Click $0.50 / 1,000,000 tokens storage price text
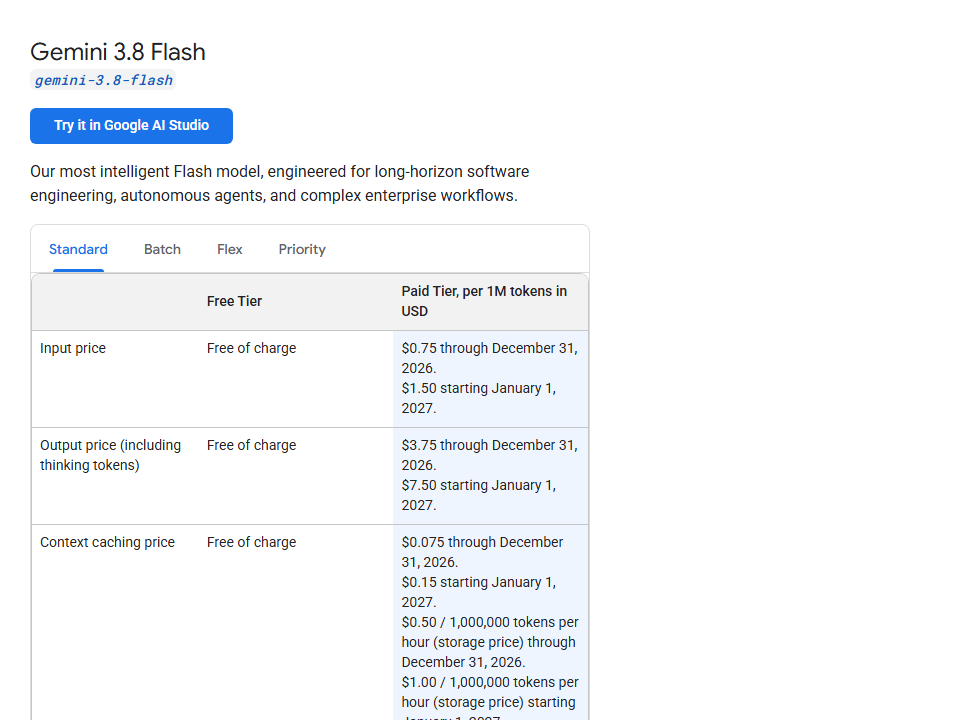This screenshot has height=720, width=960. tap(490, 642)
